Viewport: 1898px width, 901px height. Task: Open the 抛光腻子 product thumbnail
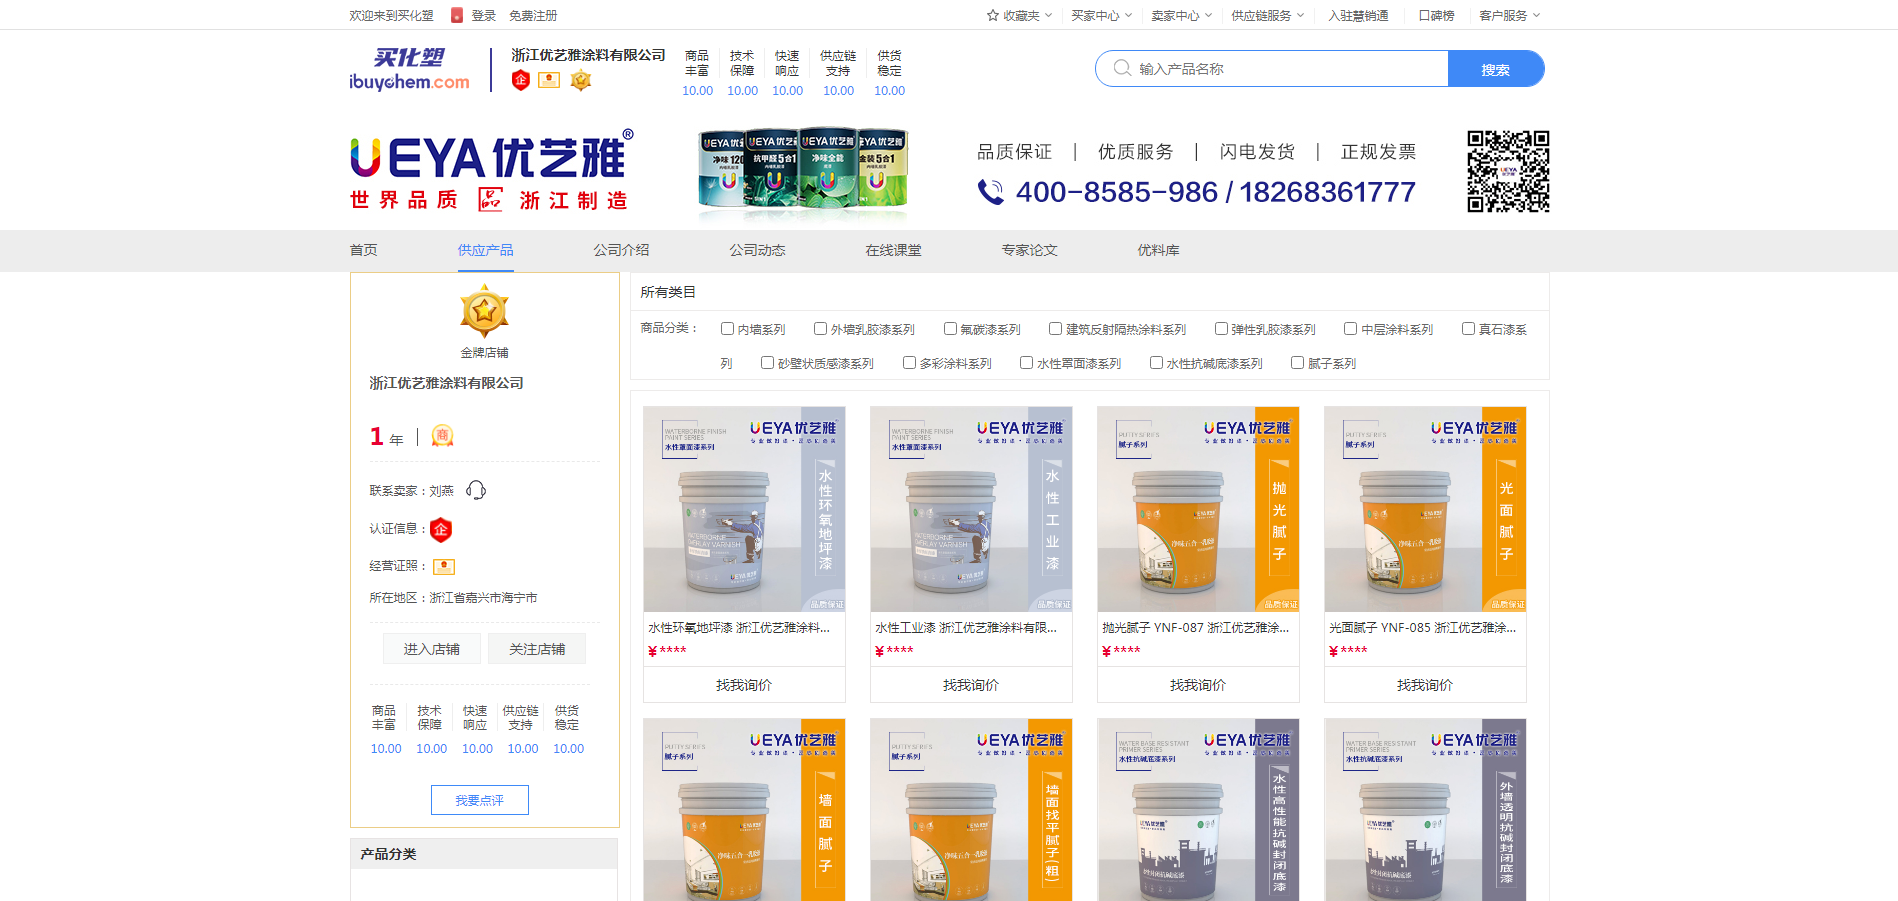[x=1198, y=509]
